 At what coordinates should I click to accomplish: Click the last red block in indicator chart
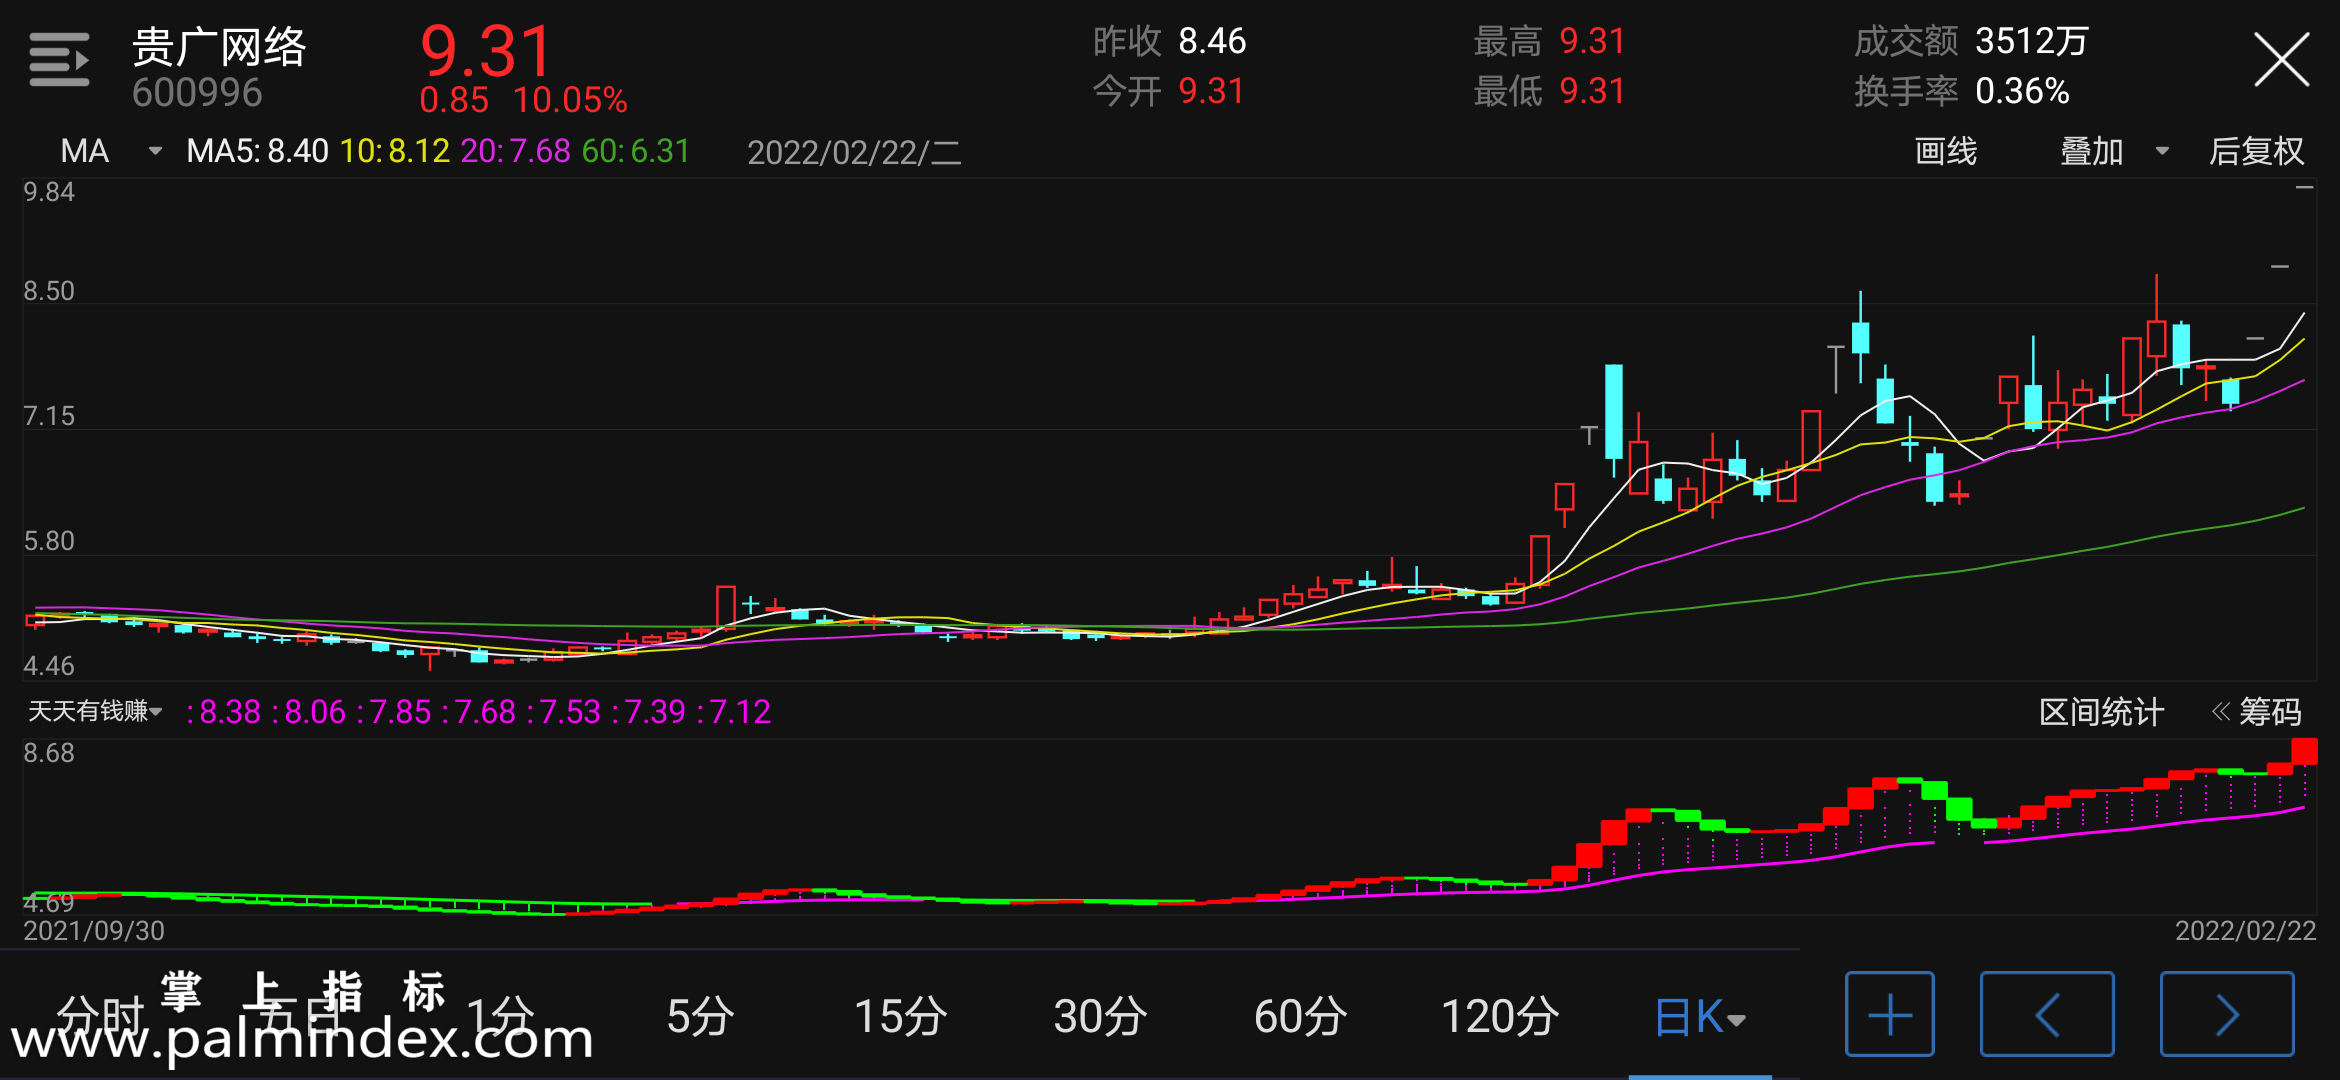pyautogui.click(x=2304, y=751)
